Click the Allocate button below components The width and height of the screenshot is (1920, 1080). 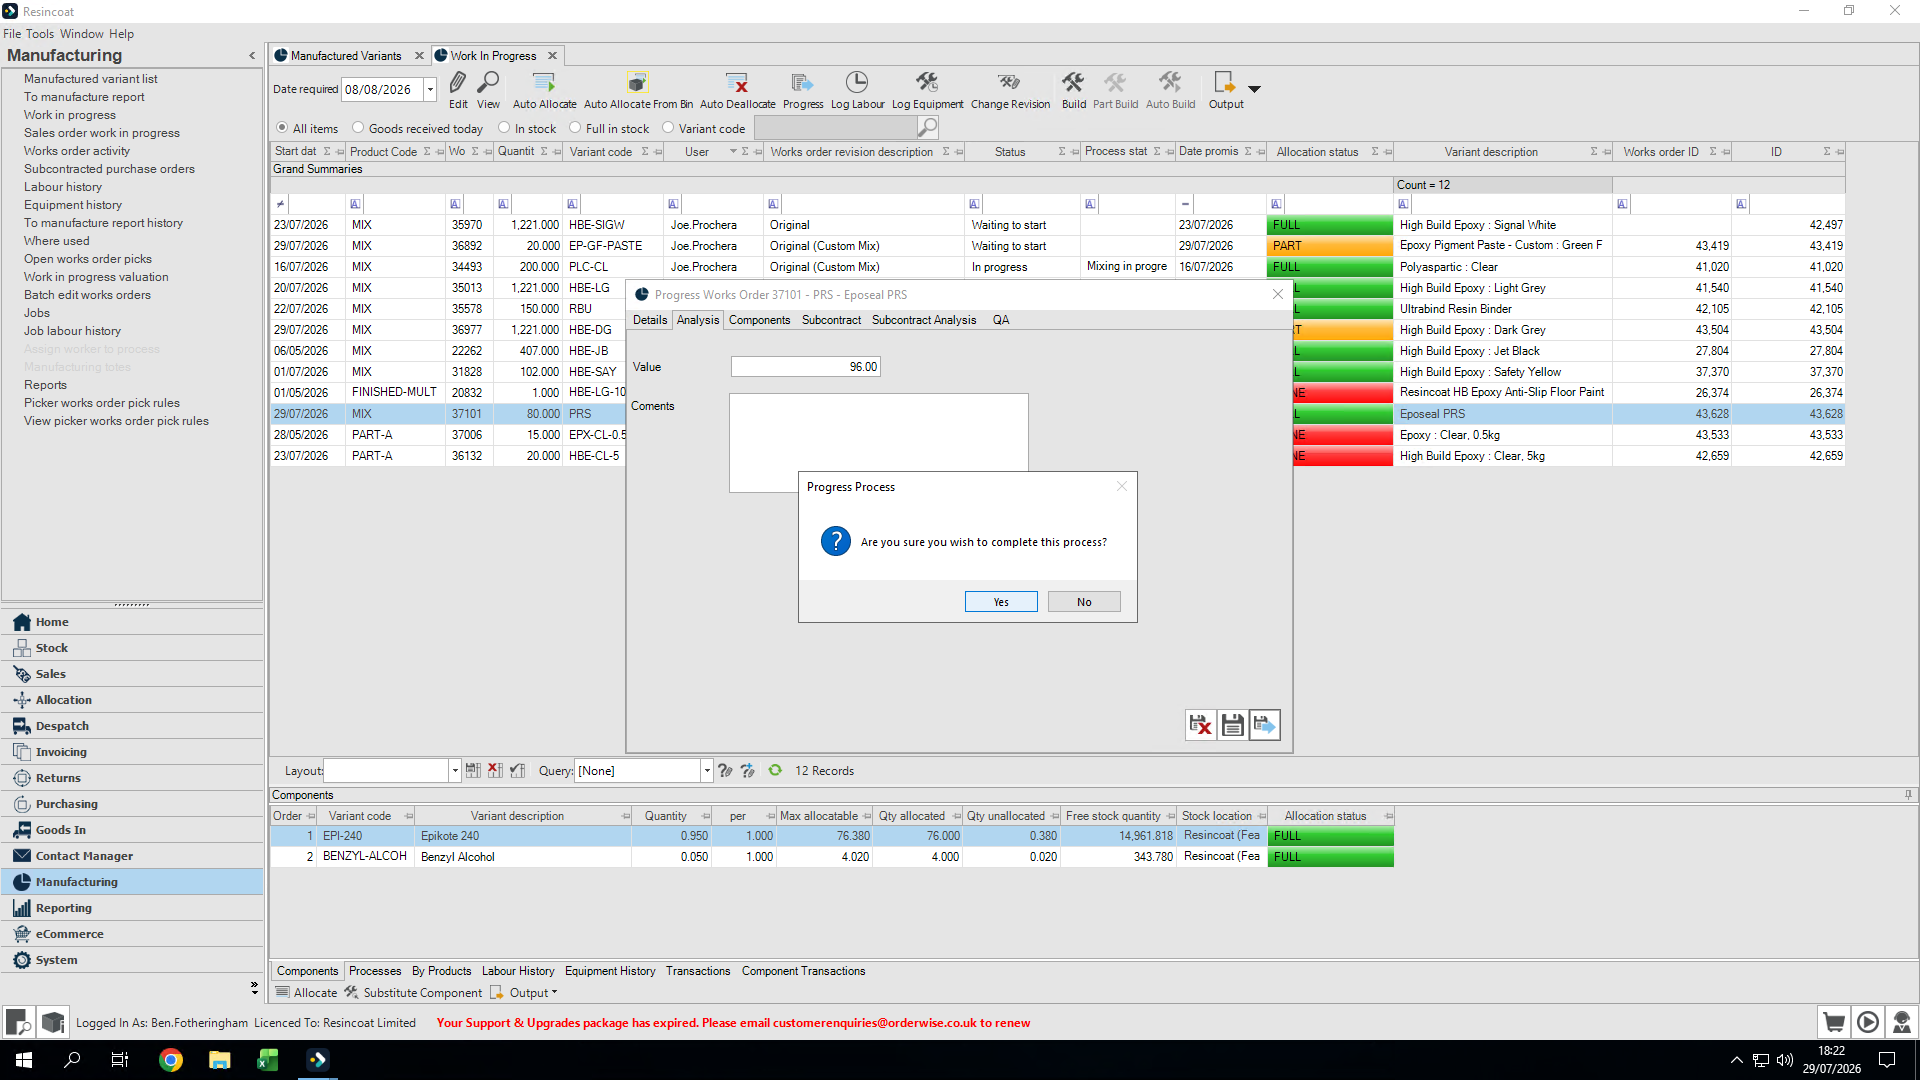pos(306,993)
